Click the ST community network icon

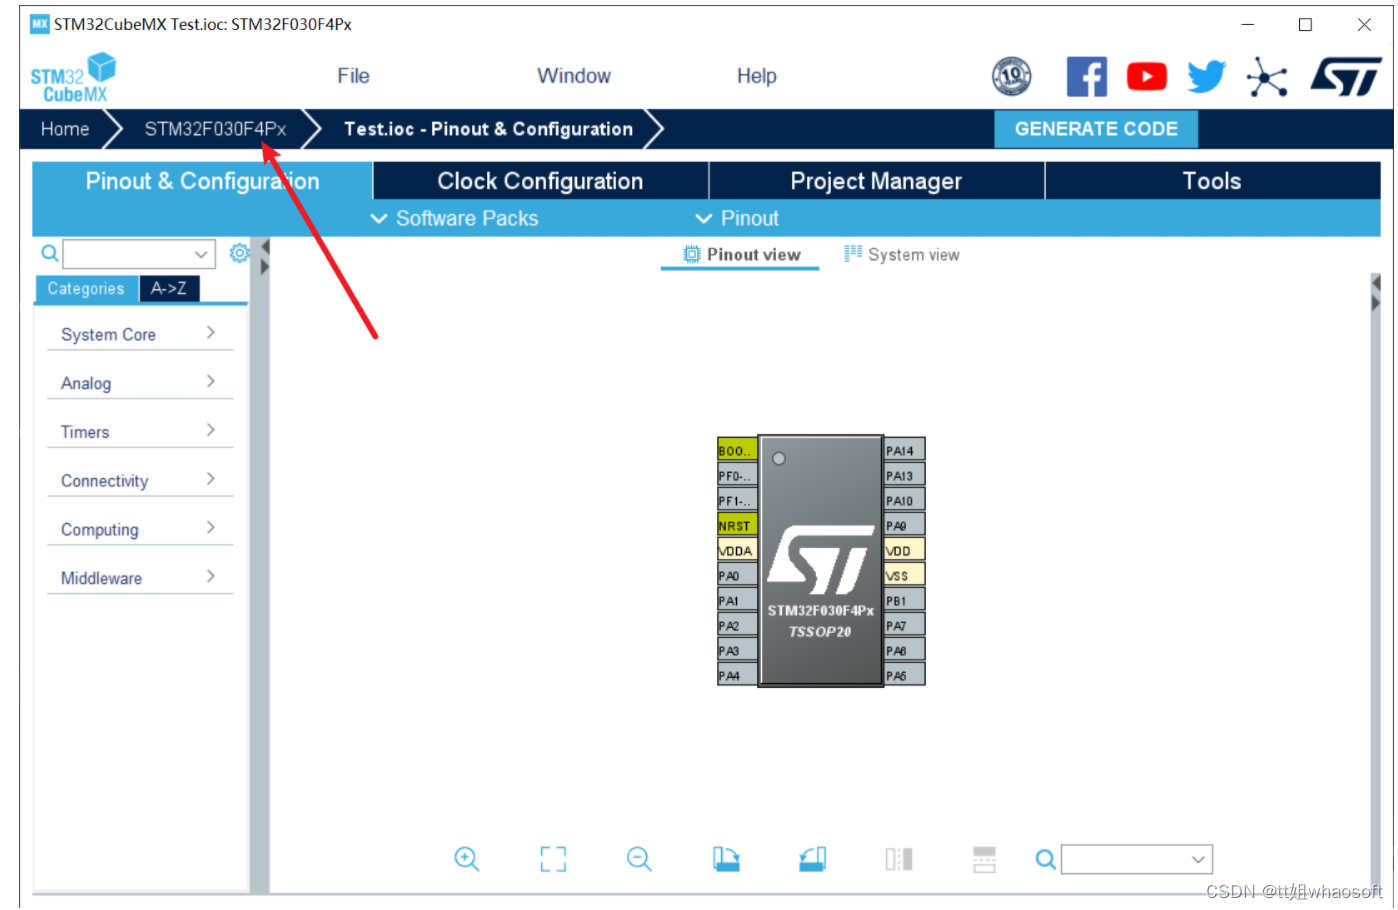1267,76
